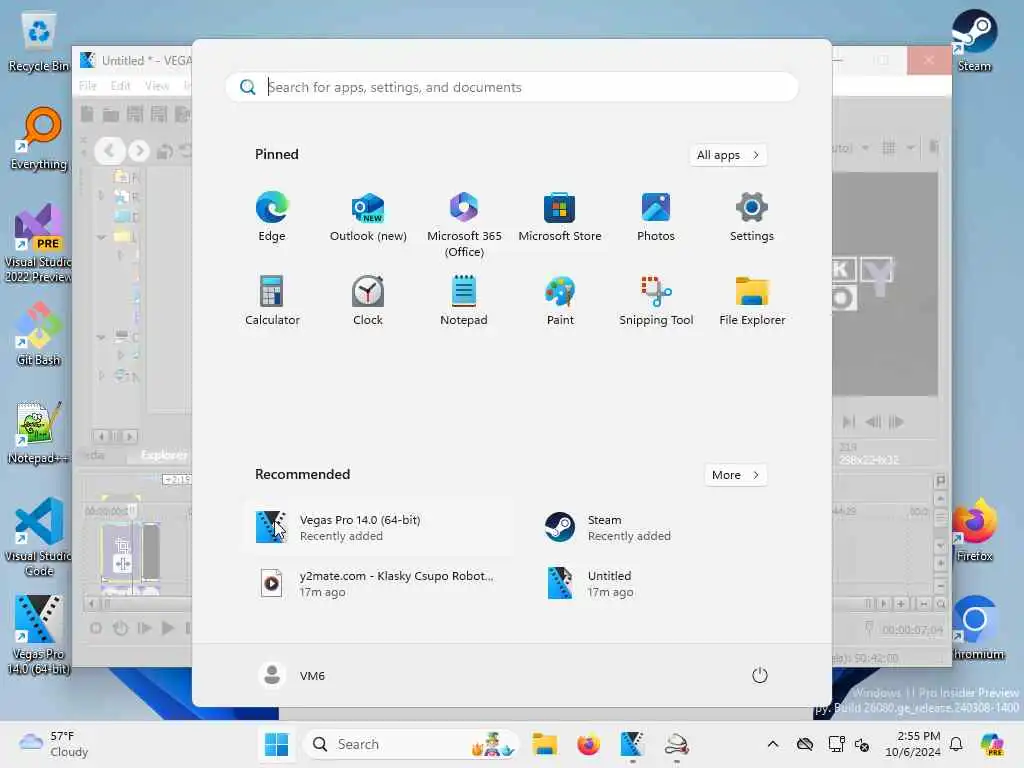Viewport: 1024px width, 768px height.
Task: Click the taskbar Search box
Action: click(x=411, y=744)
